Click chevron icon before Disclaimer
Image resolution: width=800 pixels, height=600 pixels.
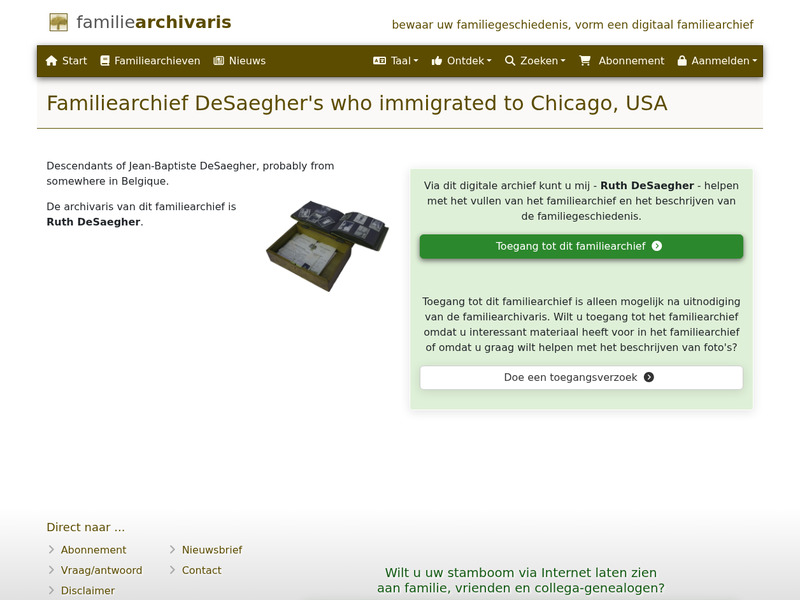click(51, 590)
